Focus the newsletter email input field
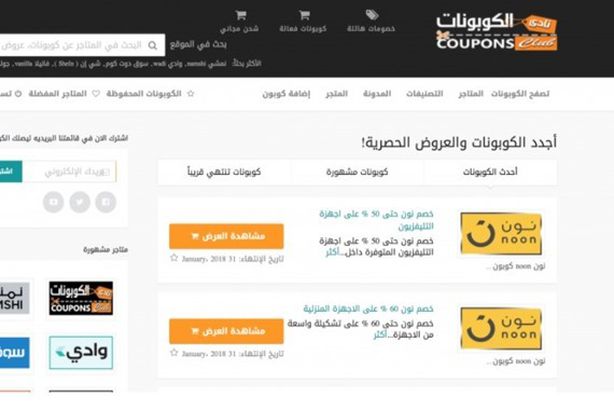Viewport: 614px width, 410px height. coord(69,172)
